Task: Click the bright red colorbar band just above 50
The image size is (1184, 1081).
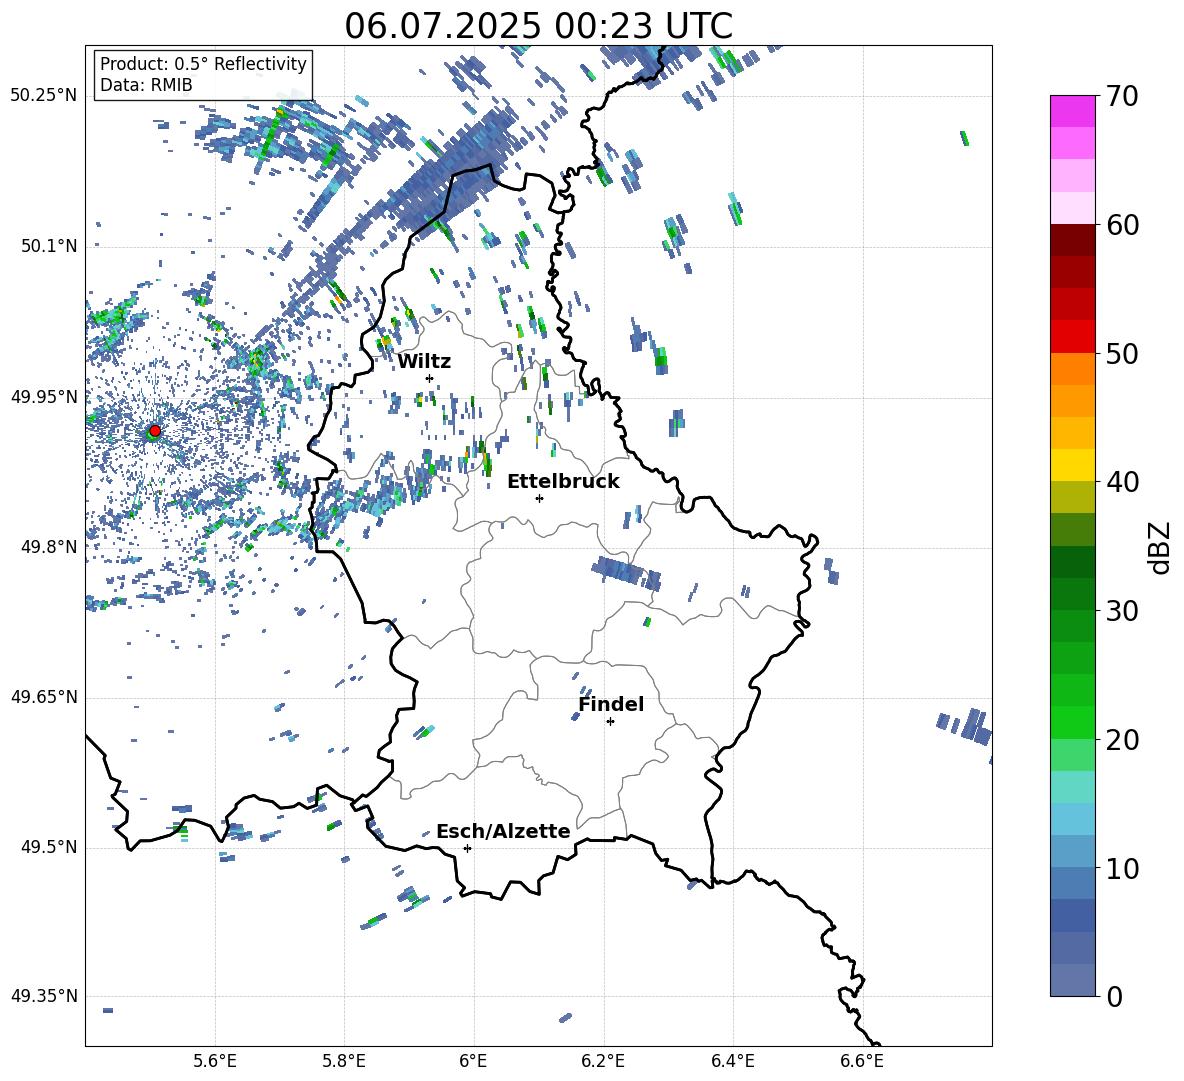Action: [1072, 336]
